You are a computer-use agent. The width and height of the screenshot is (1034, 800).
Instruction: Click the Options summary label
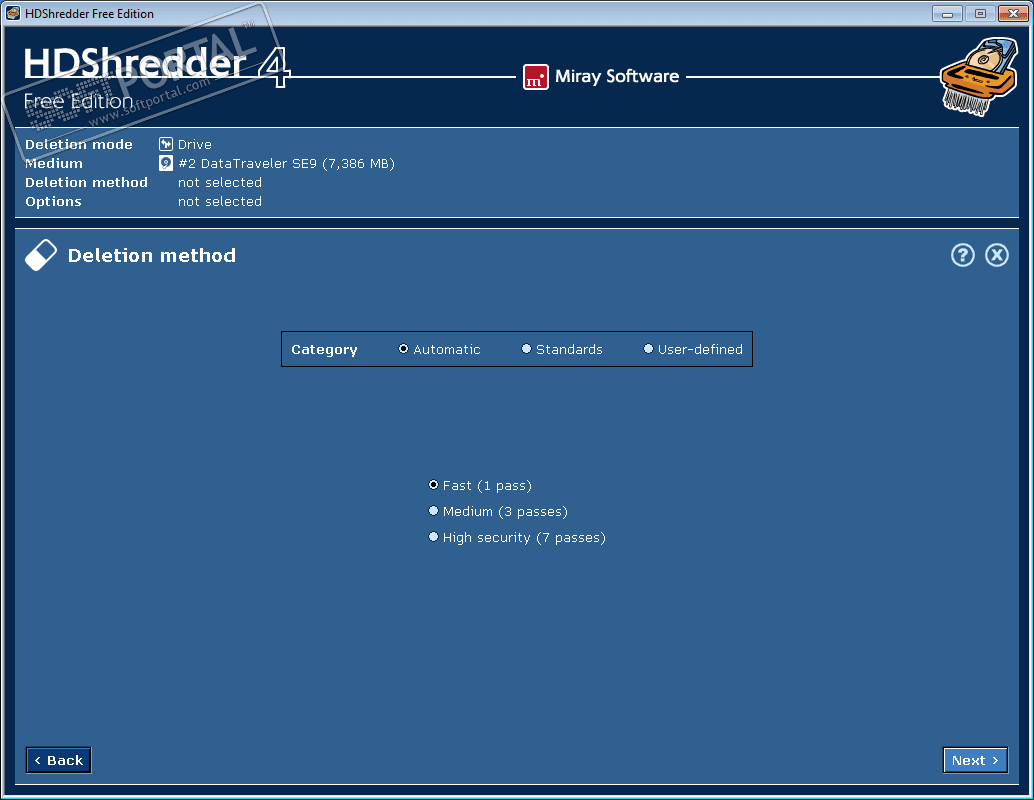pyautogui.click(x=53, y=202)
